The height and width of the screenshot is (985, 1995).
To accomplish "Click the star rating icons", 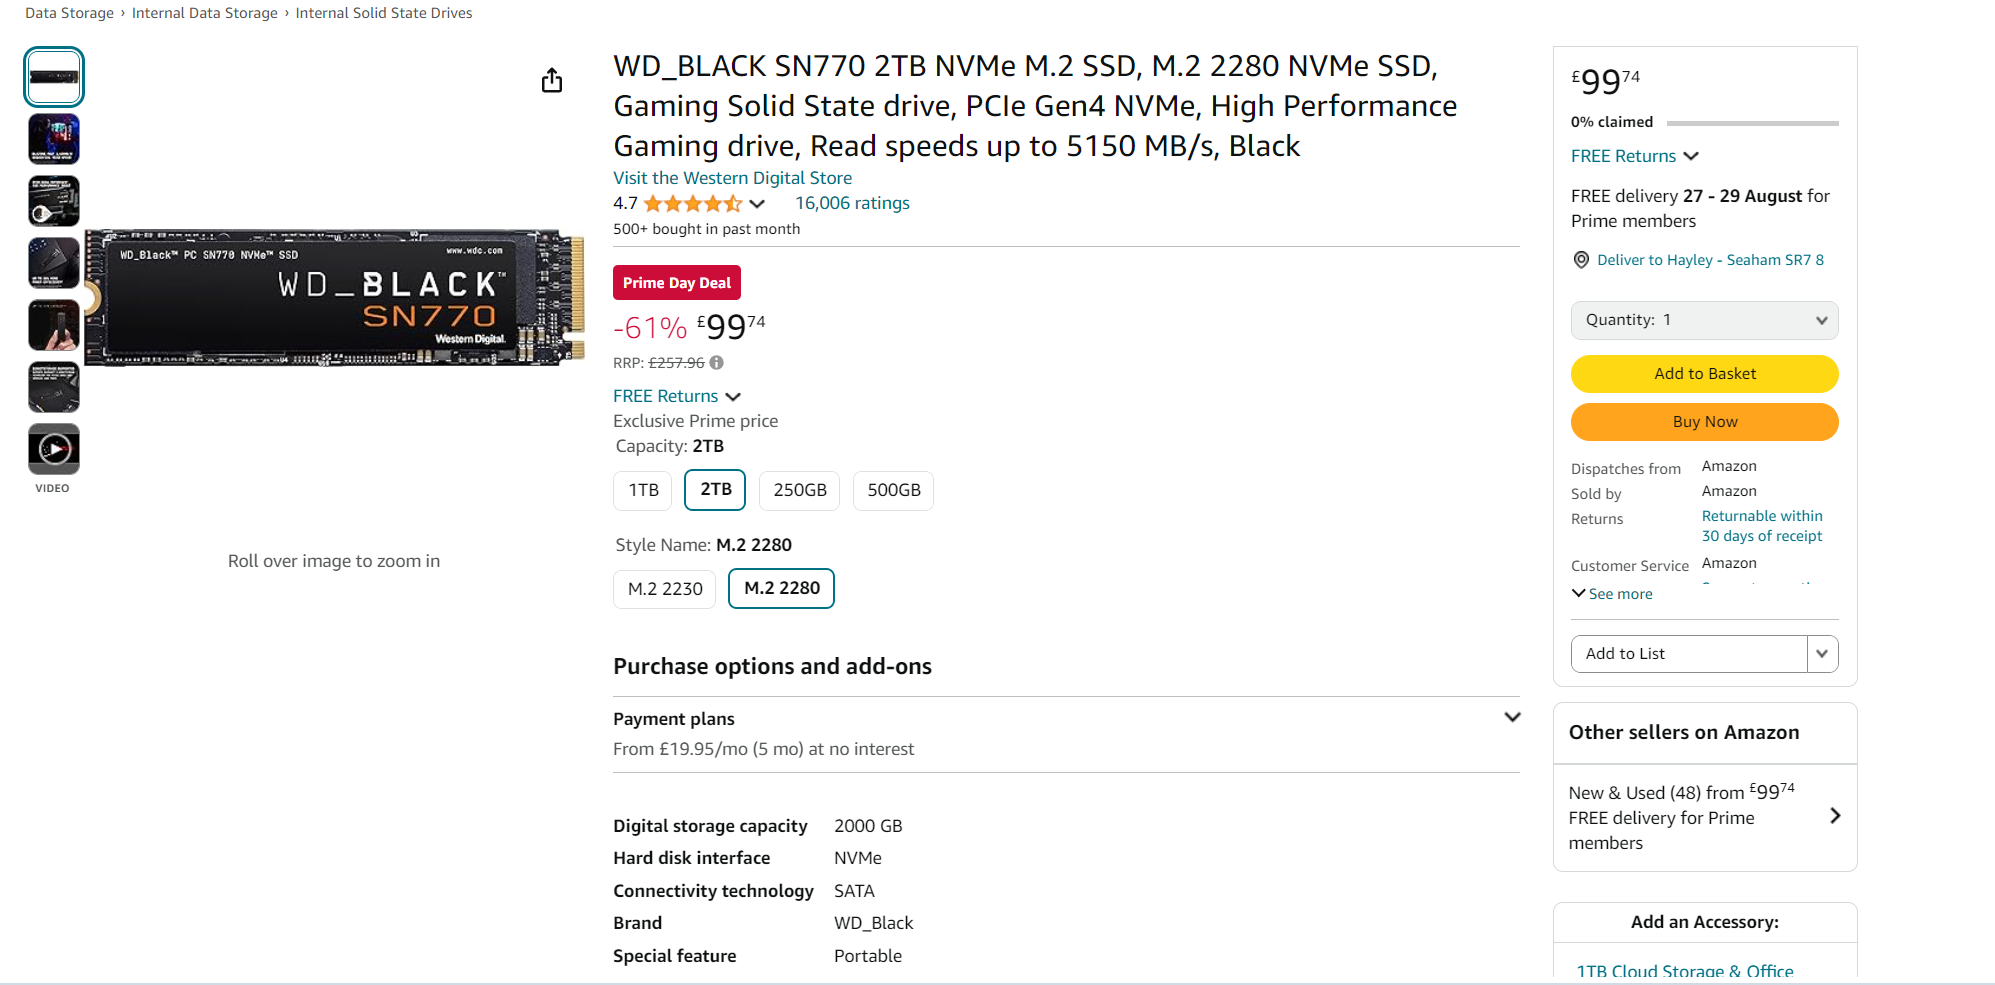I will click(x=693, y=204).
